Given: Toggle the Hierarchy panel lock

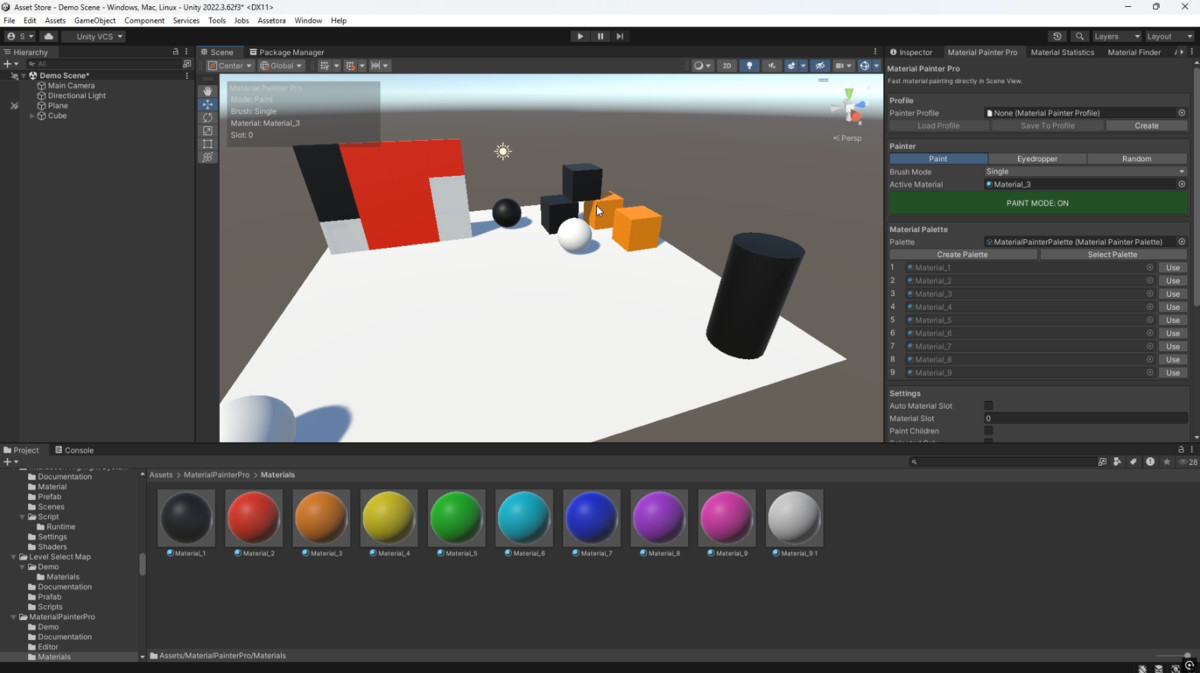Looking at the screenshot, I should [x=176, y=52].
